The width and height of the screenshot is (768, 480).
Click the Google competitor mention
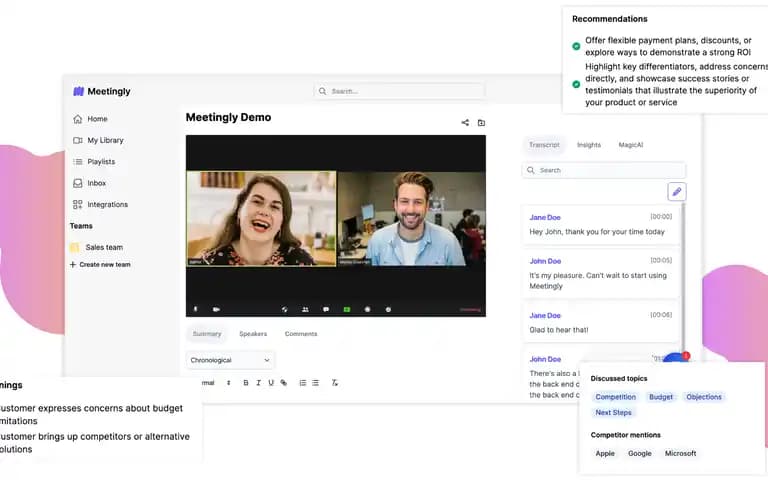[x=640, y=454]
